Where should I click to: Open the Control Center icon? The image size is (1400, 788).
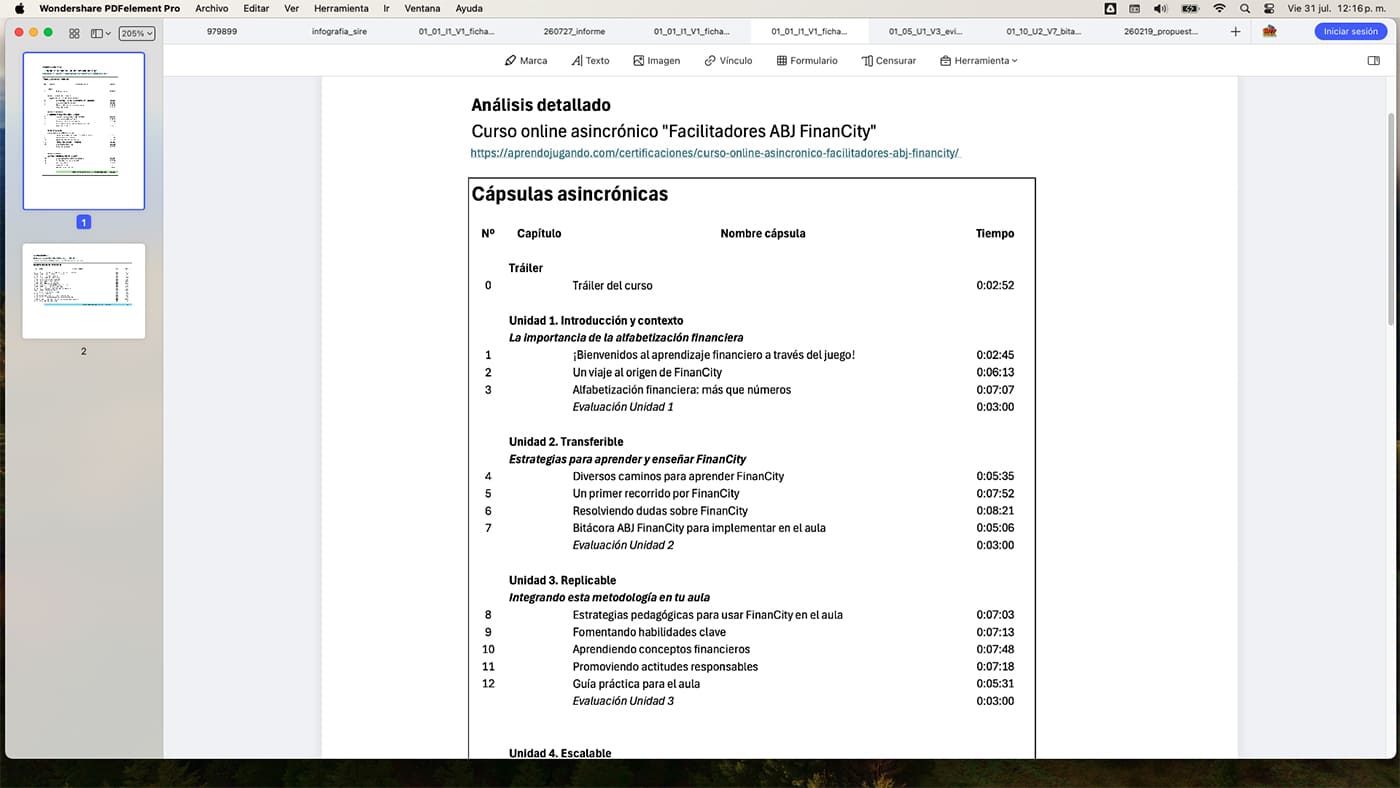(x=1270, y=8)
